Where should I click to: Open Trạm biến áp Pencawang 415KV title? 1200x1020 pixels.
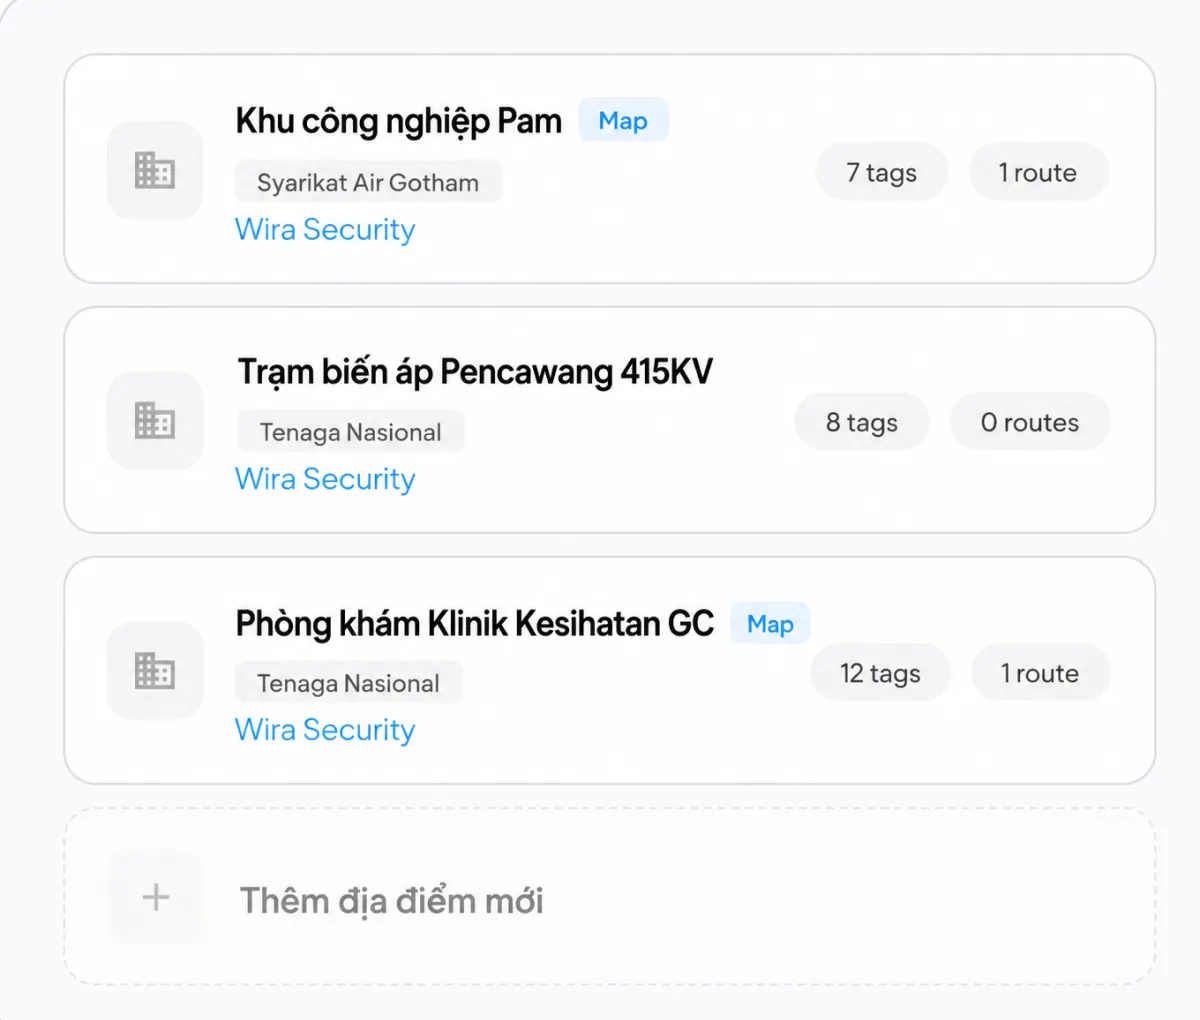coord(475,372)
